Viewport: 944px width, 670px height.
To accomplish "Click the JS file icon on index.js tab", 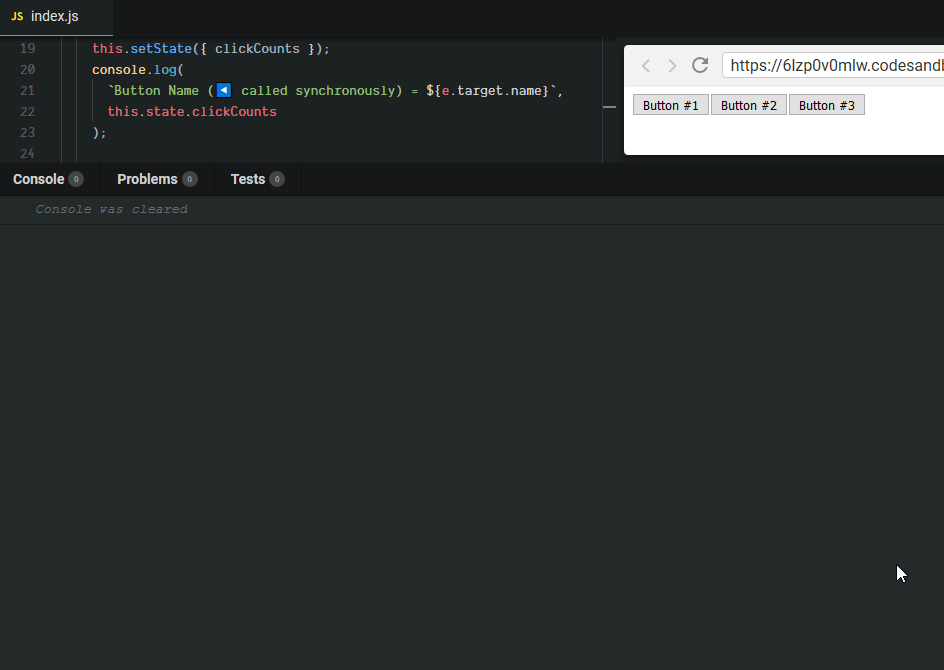I will coord(17,17).
